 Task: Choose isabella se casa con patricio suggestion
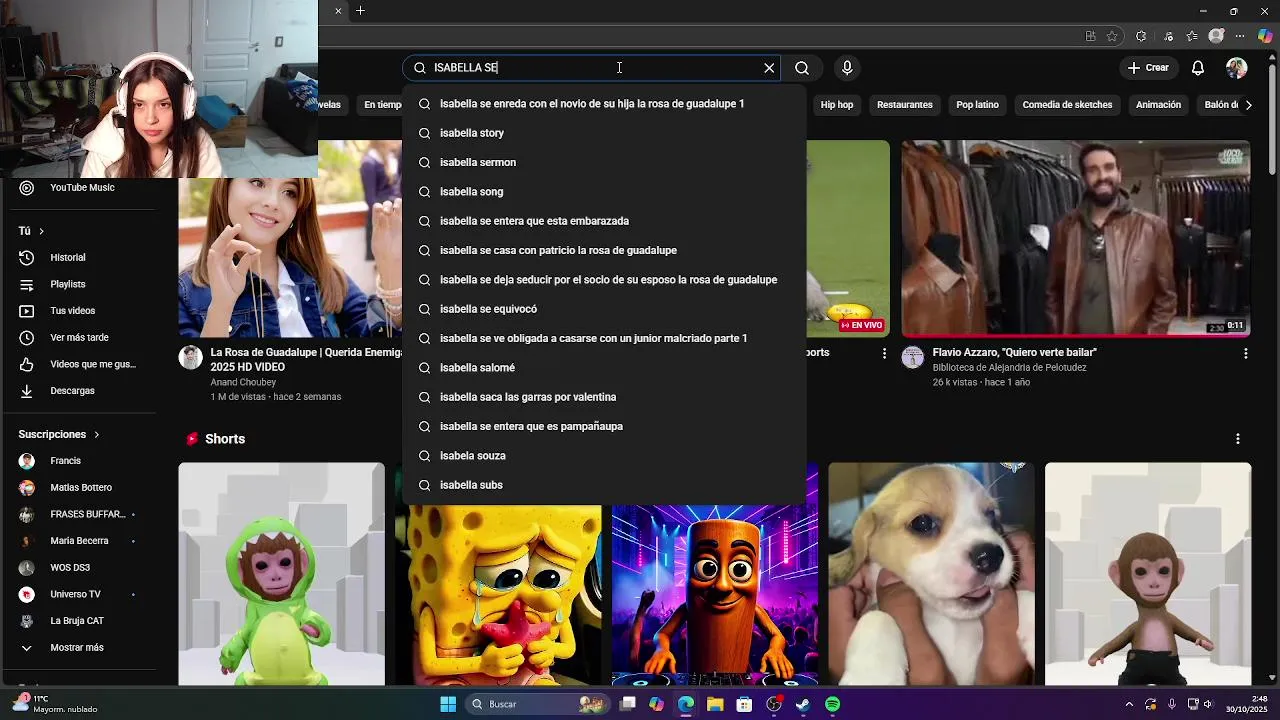604,250
